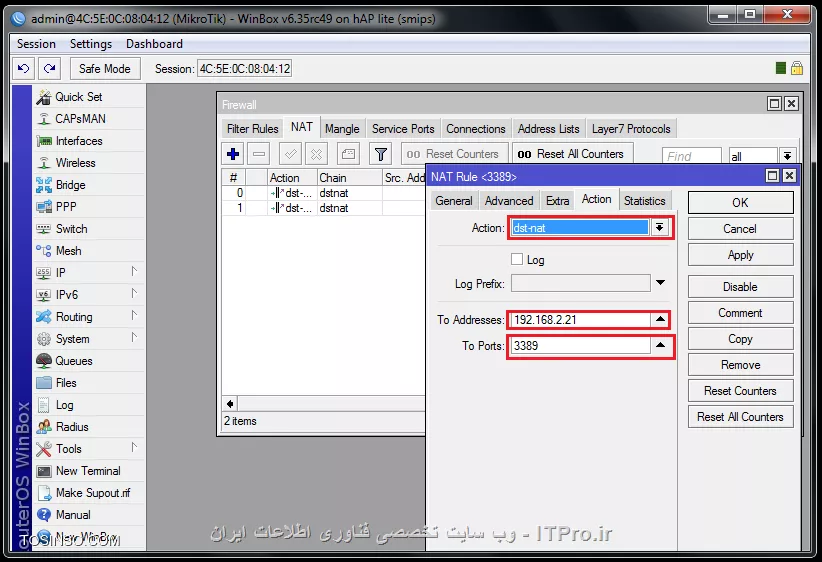
Task: Expand the Log Prefix arrow
Action: pyautogui.click(x=661, y=283)
